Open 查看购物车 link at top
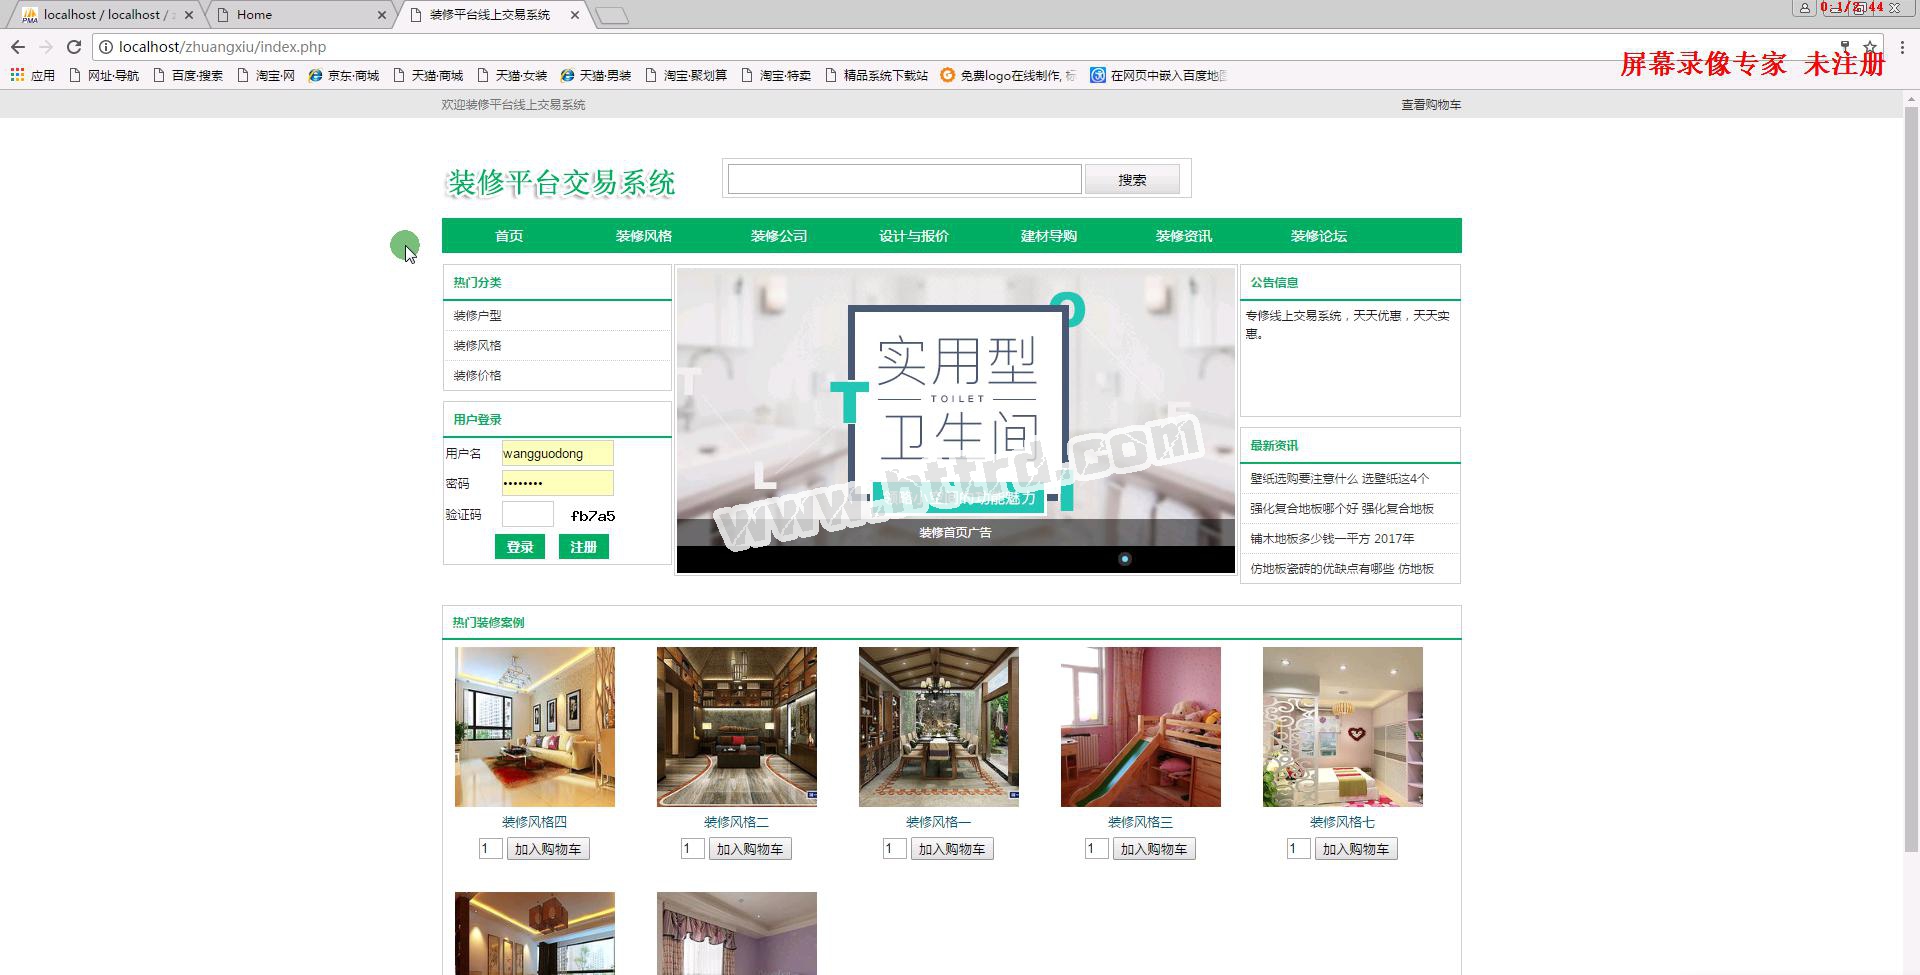The image size is (1920, 975). pos(1430,105)
